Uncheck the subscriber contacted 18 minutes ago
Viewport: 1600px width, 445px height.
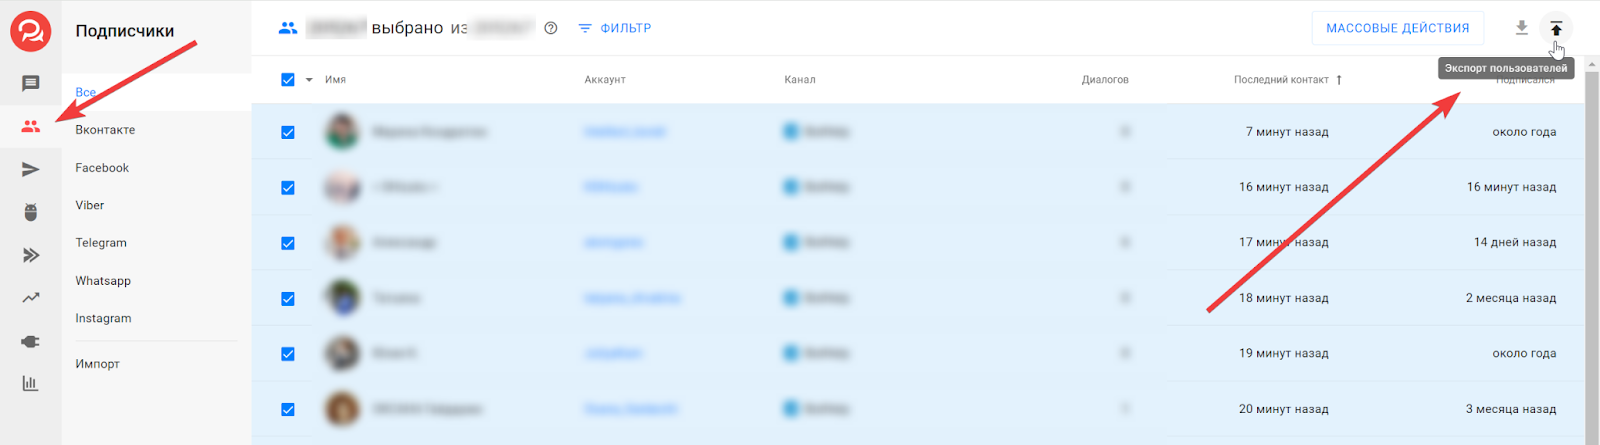288,298
